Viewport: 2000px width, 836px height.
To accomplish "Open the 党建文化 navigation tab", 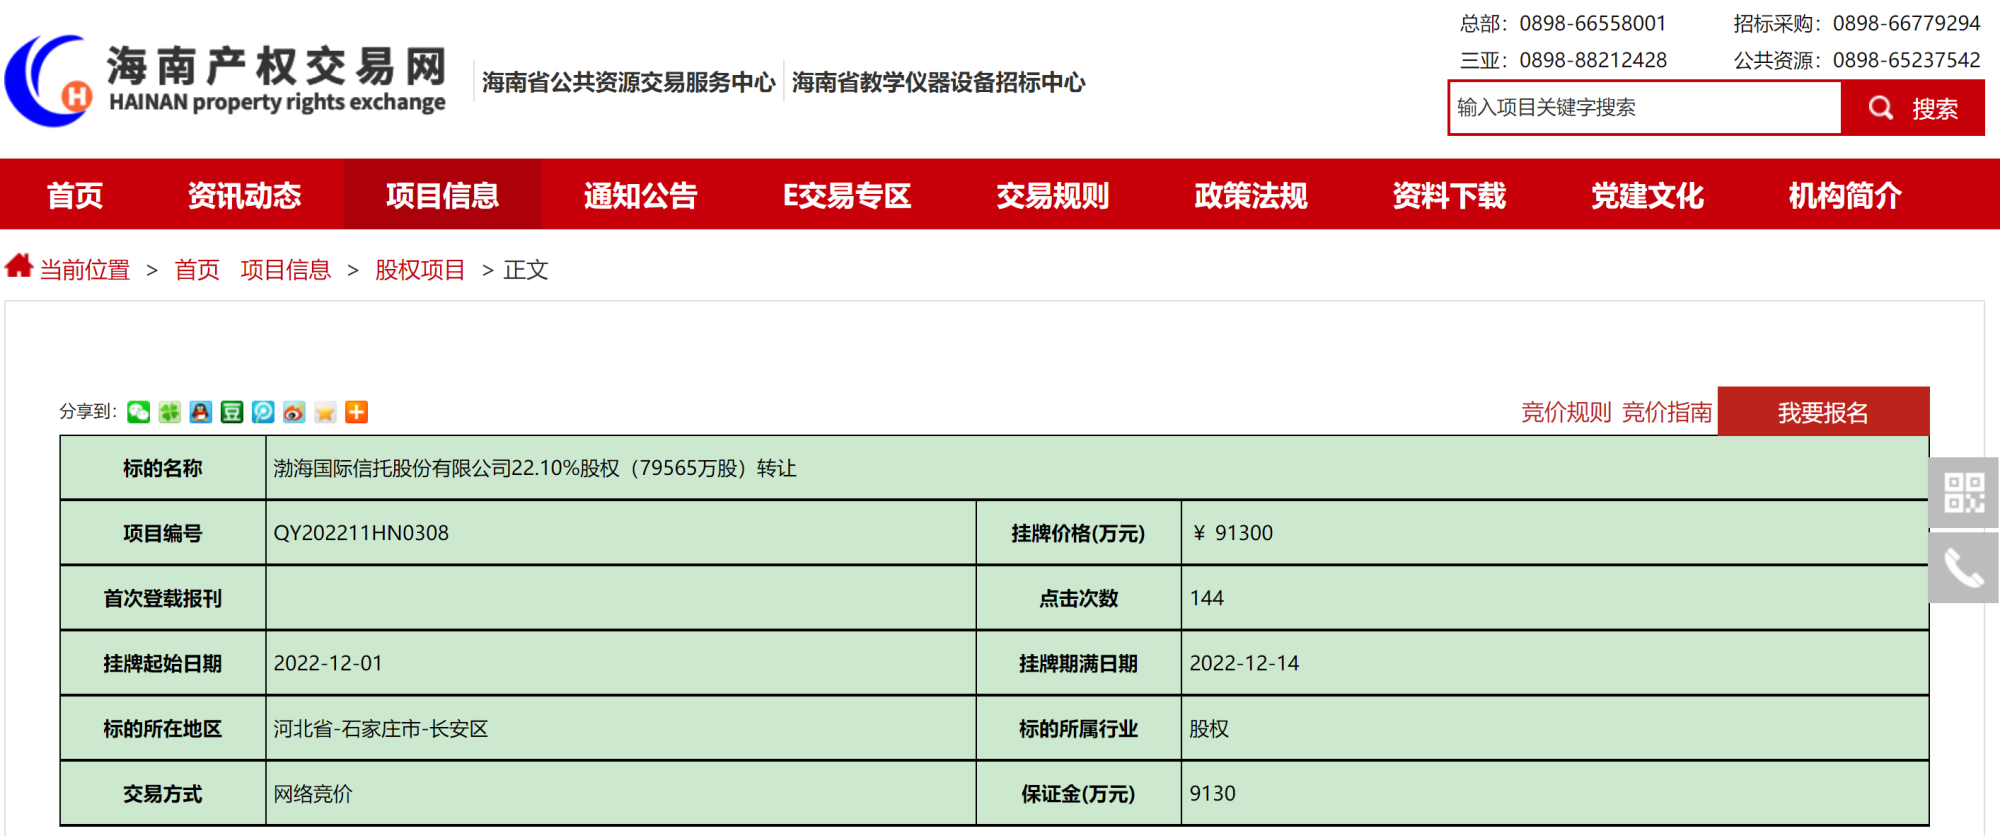I will pyautogui.click(x=1647, y=195).
